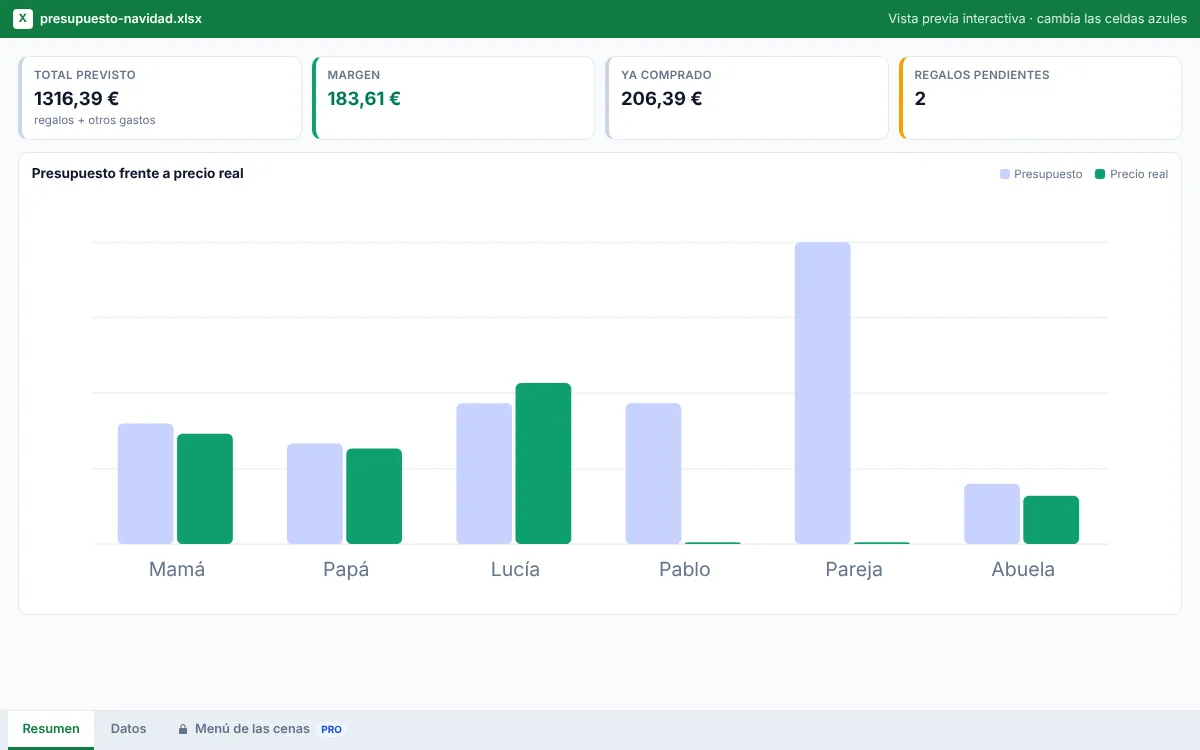Screen dimensions: 1200x750
Task: Click the green Excel file icon
Action: (23, 18)
